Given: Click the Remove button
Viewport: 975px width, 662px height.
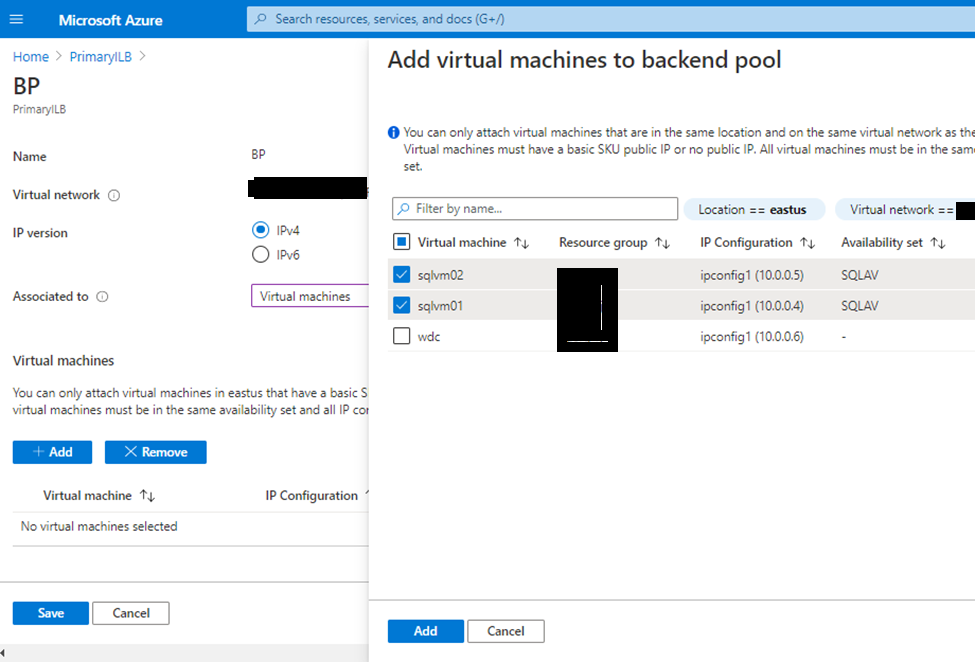Looking at the screenshot, I should pos(155,452).
